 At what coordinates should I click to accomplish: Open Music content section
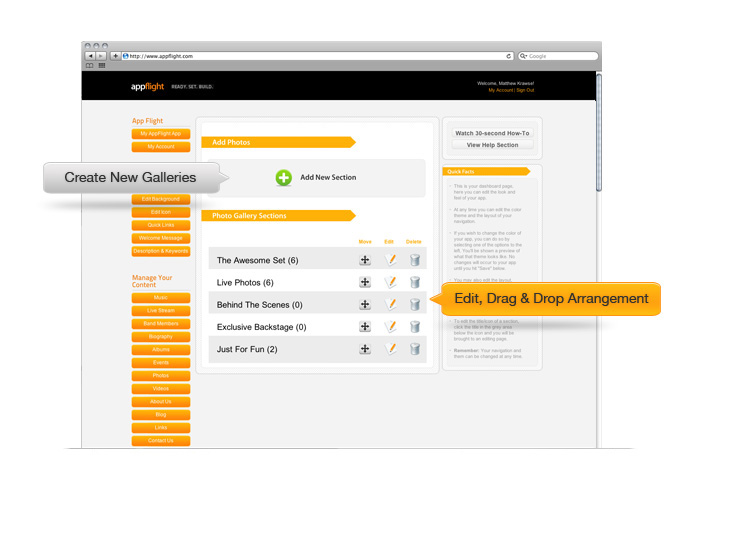pos(161,297)
